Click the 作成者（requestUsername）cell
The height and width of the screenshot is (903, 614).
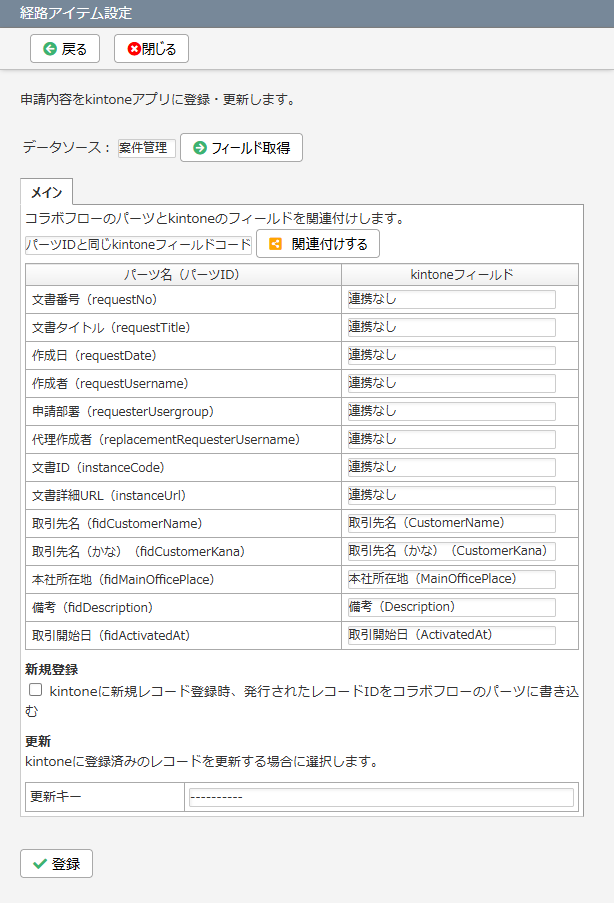coord(183,384)
